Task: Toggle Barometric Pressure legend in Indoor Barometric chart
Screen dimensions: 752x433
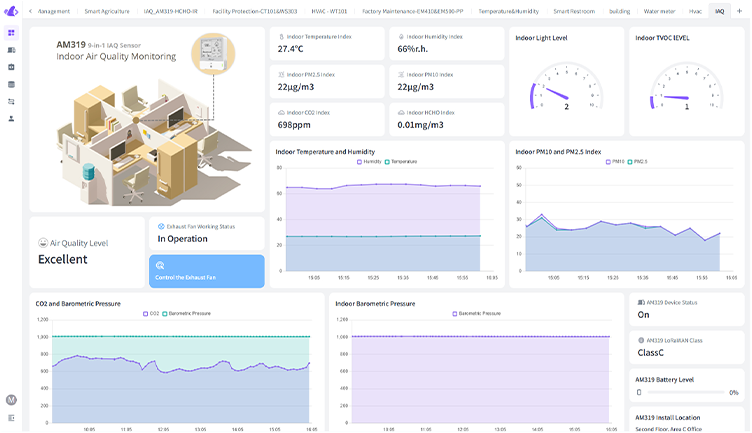Action: [476, 313]
